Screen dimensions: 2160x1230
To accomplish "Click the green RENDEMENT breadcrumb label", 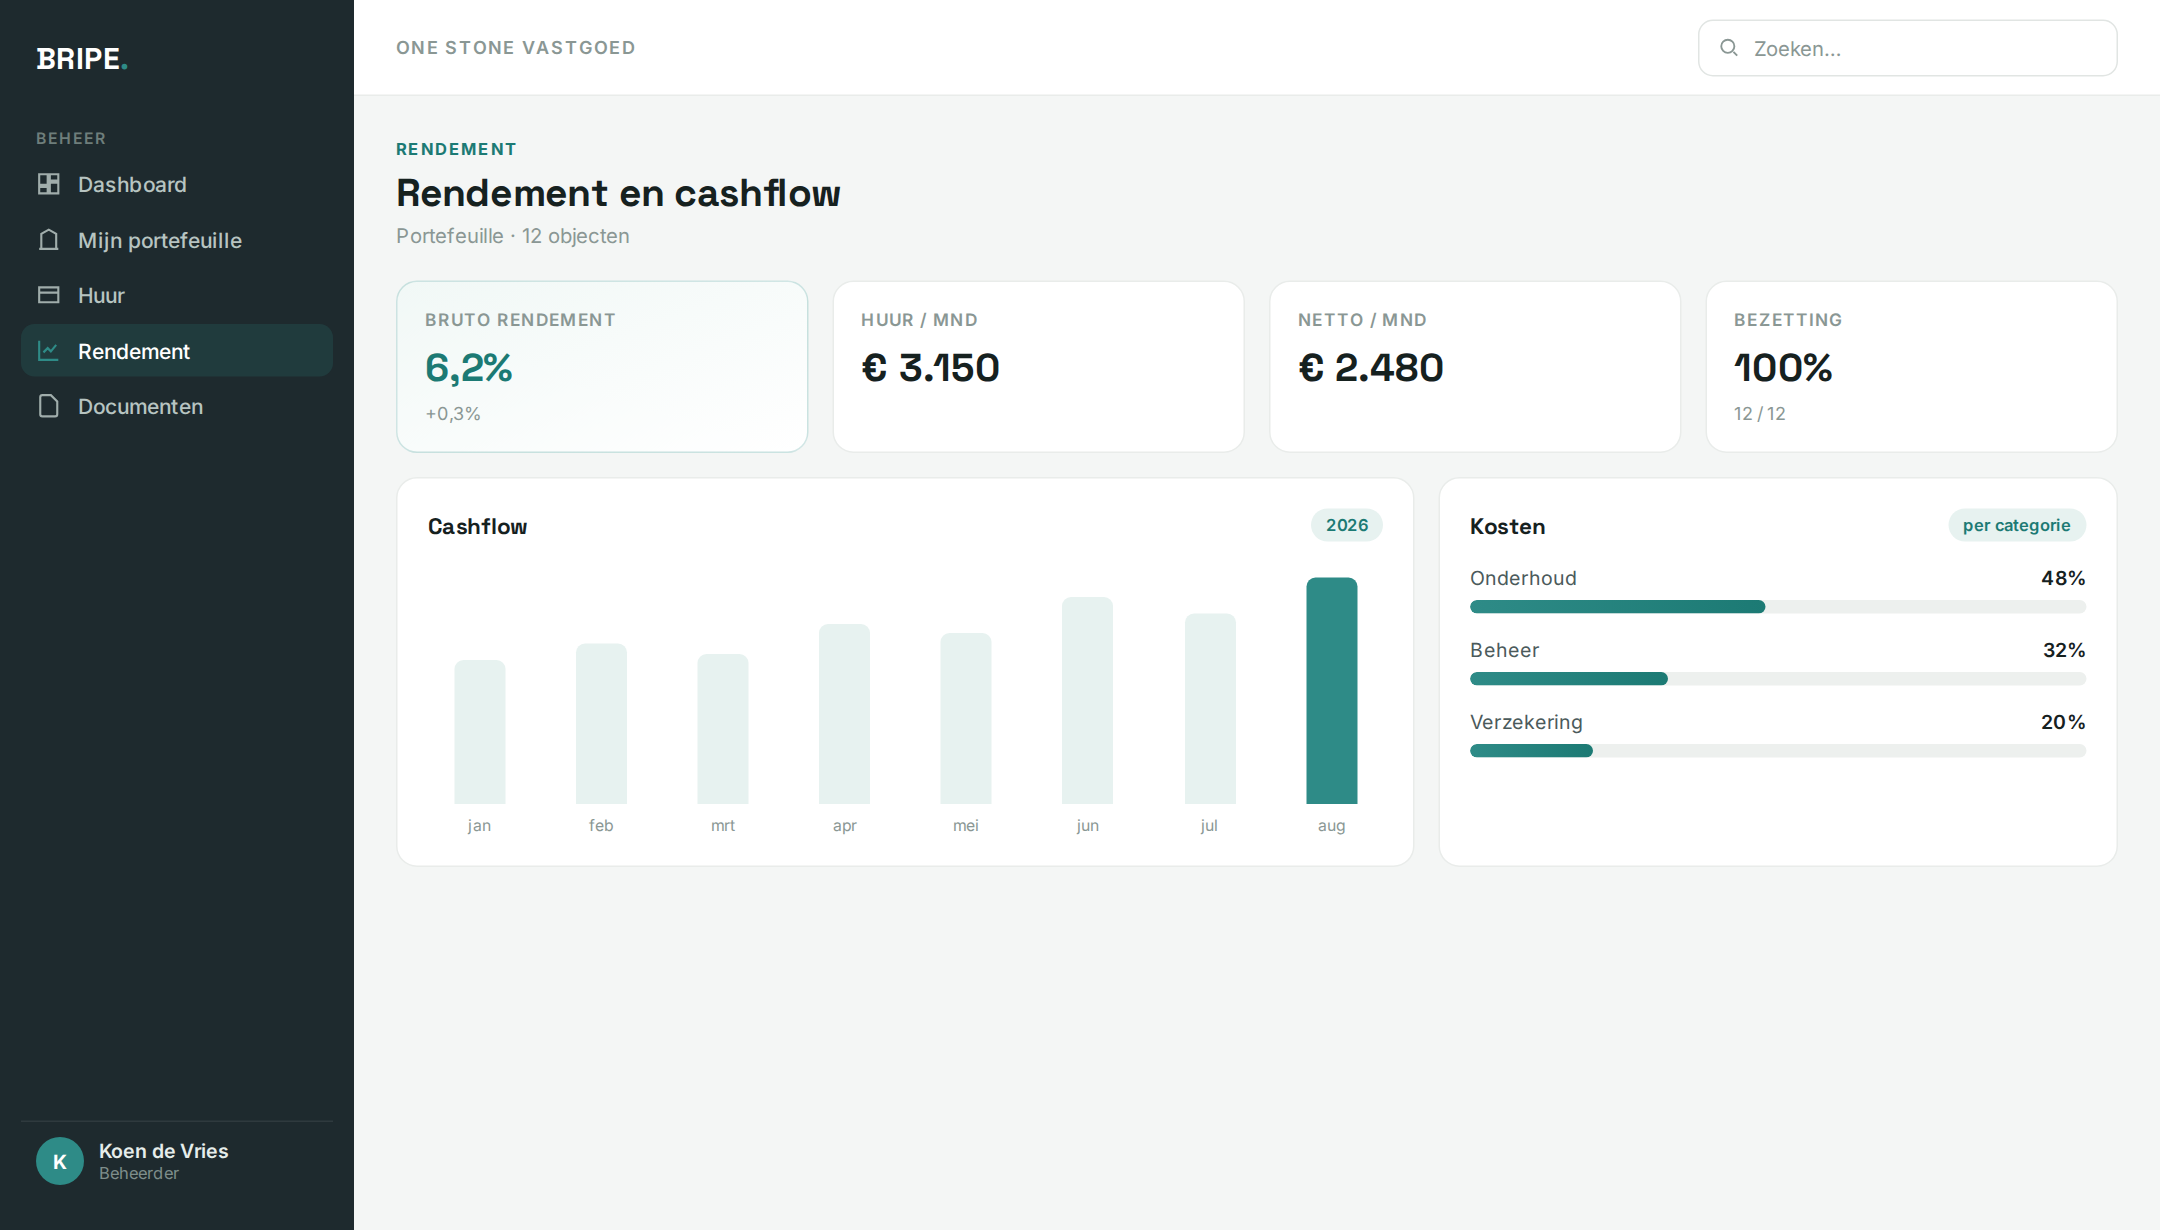I will point(456,149).
